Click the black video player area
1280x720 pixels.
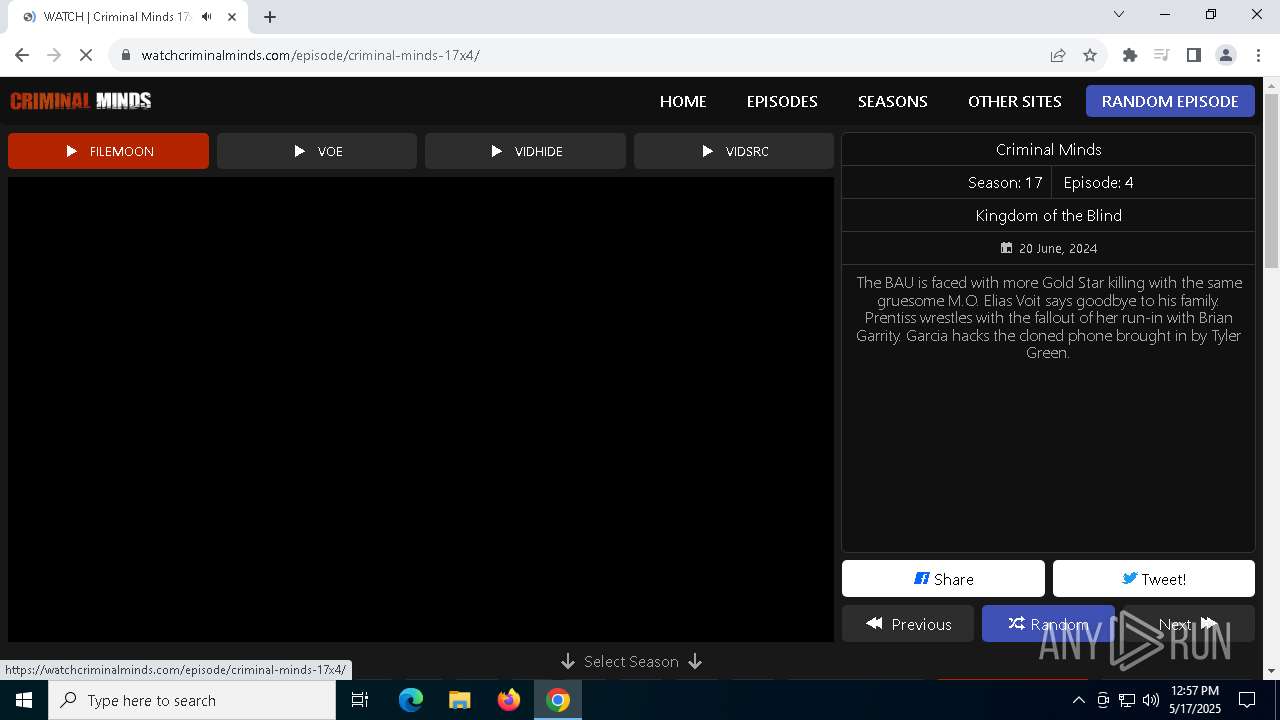pyautogui.click(x=421, y=409)
